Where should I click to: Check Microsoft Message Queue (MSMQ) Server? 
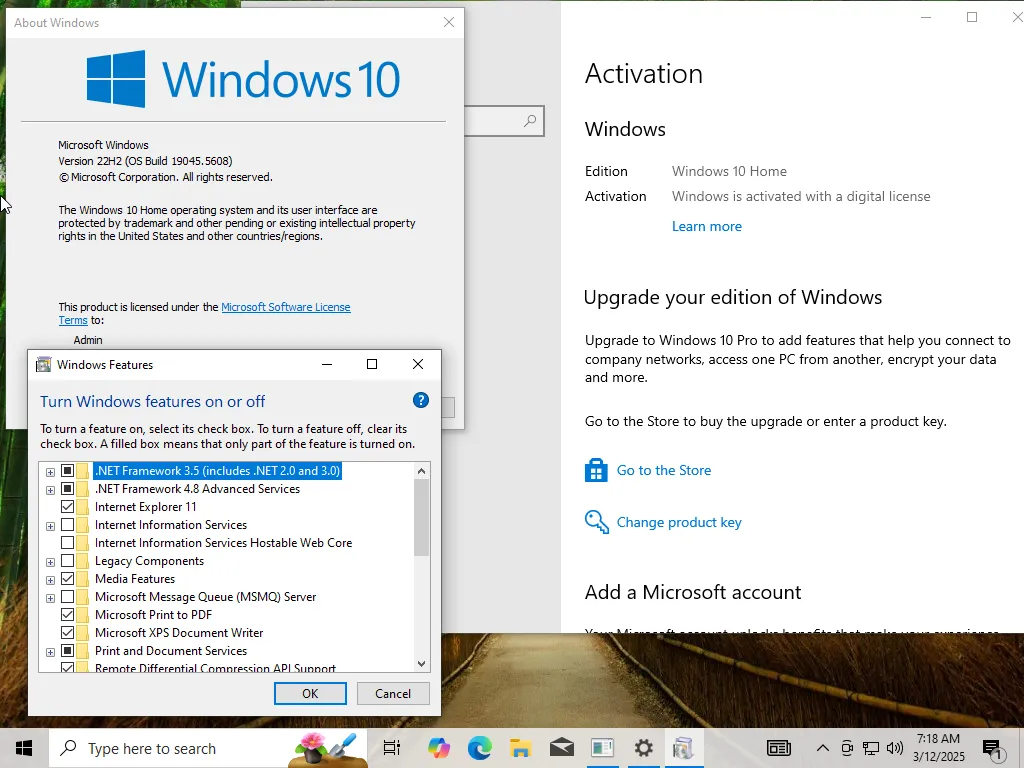(67, 596)
